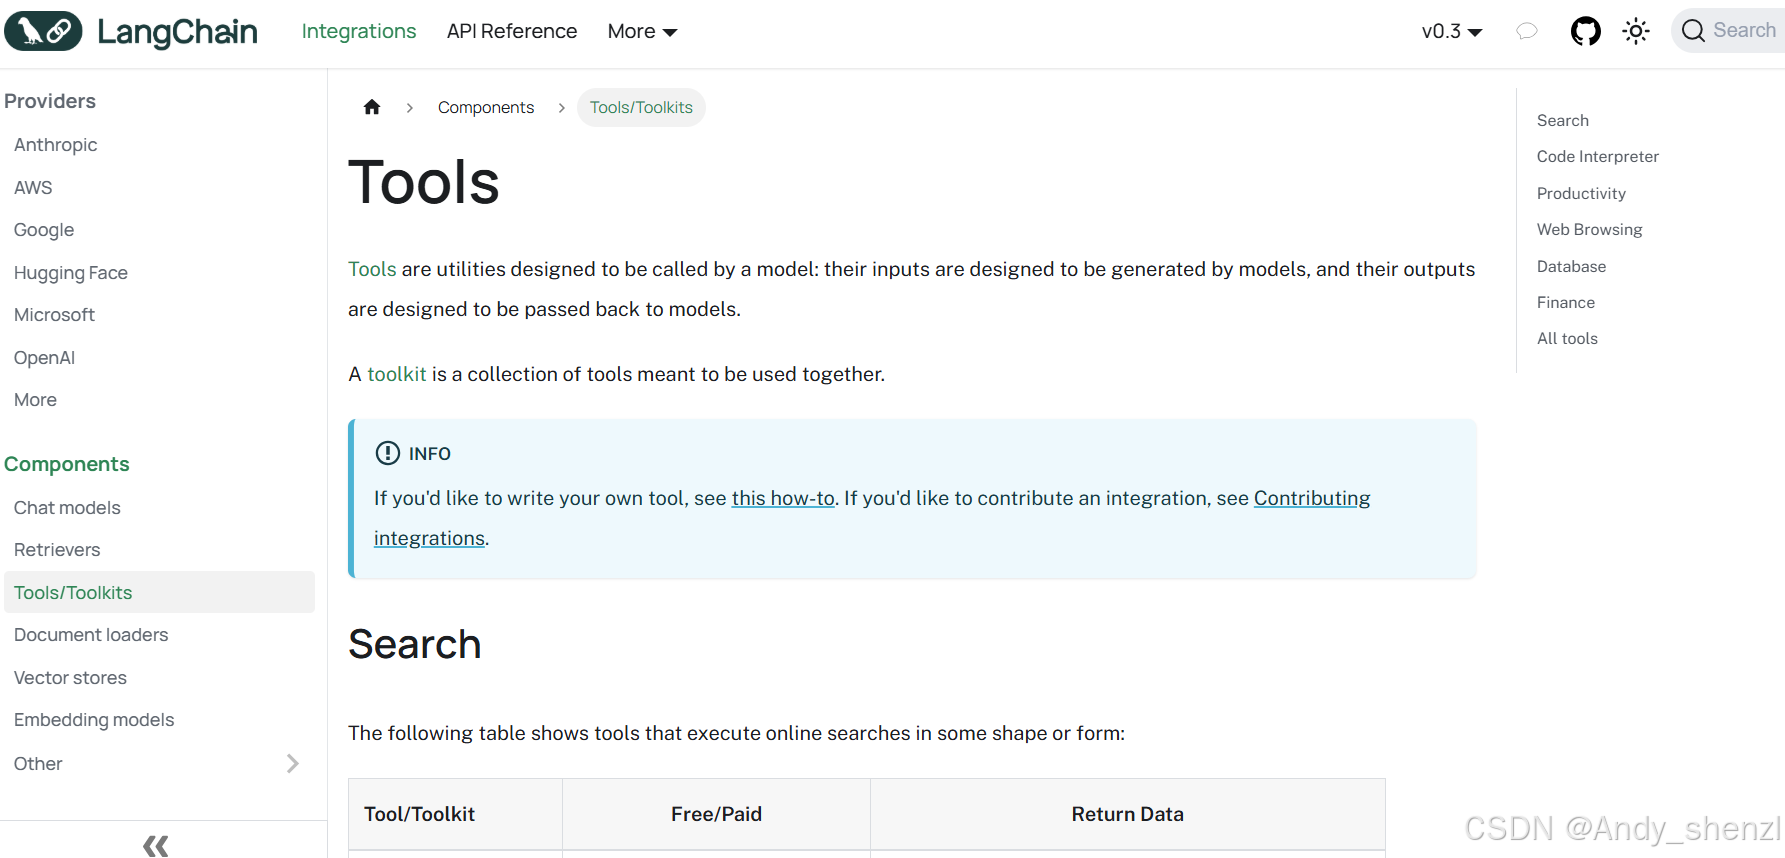Jump to Web Browsing in table of contents

1590,229
